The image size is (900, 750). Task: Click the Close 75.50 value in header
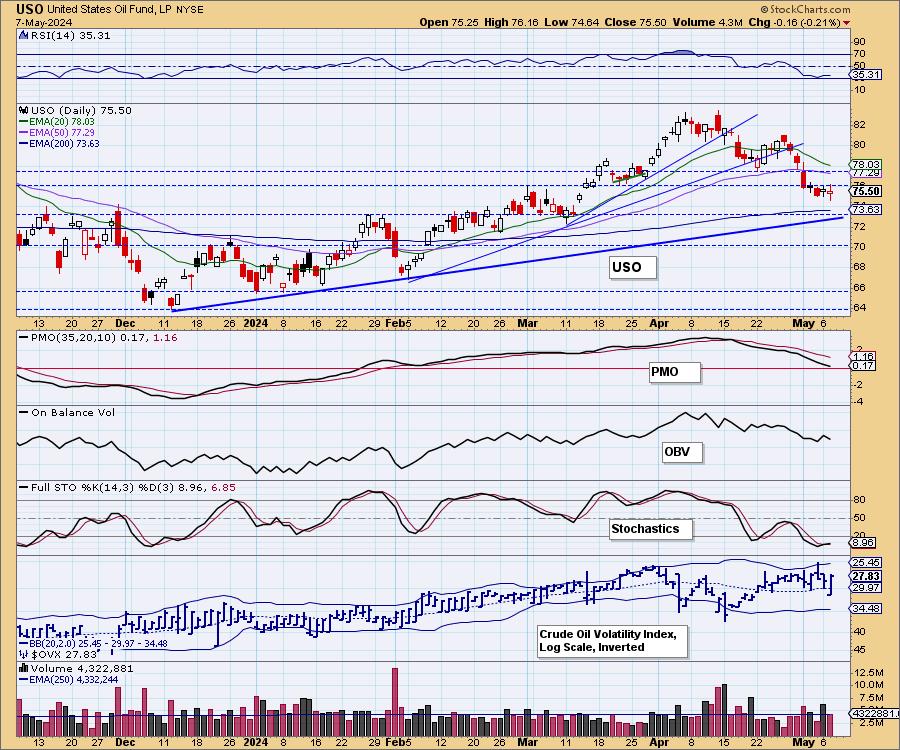click(x=635, y=22)
